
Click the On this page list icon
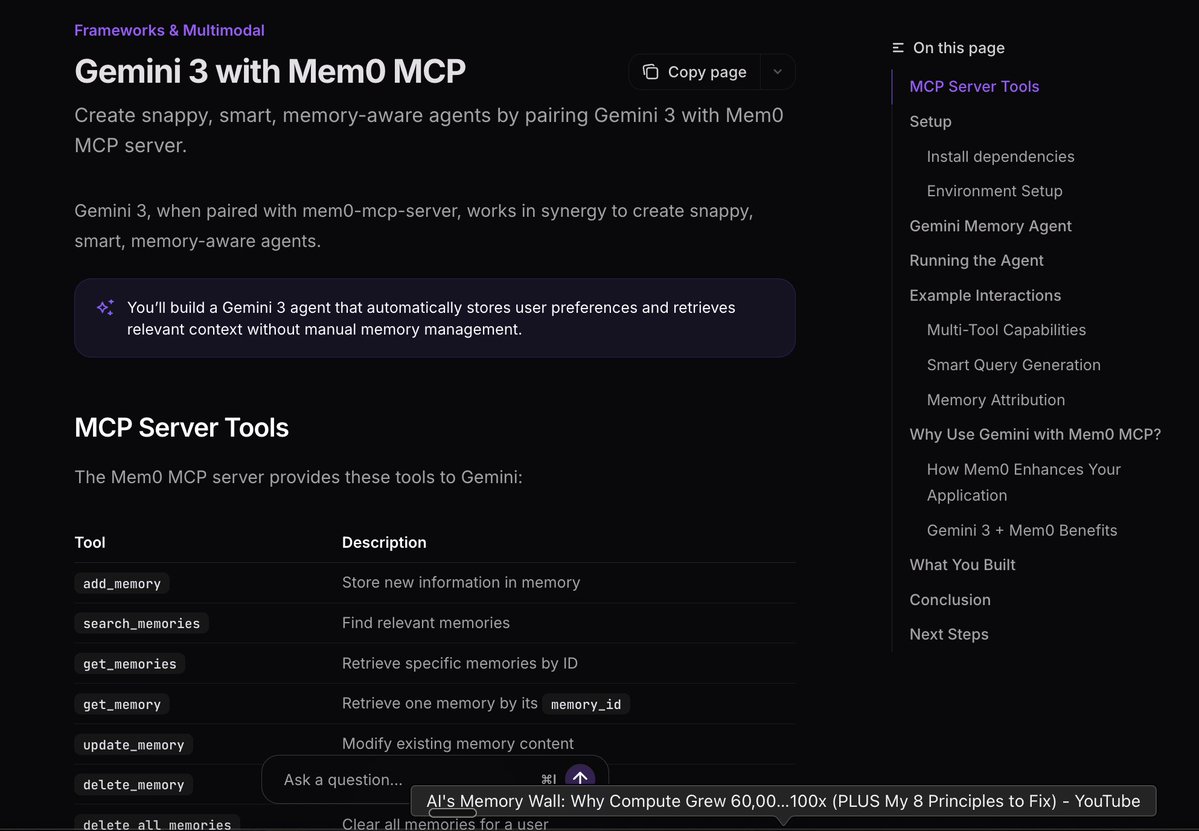click(x=898, y=47)
